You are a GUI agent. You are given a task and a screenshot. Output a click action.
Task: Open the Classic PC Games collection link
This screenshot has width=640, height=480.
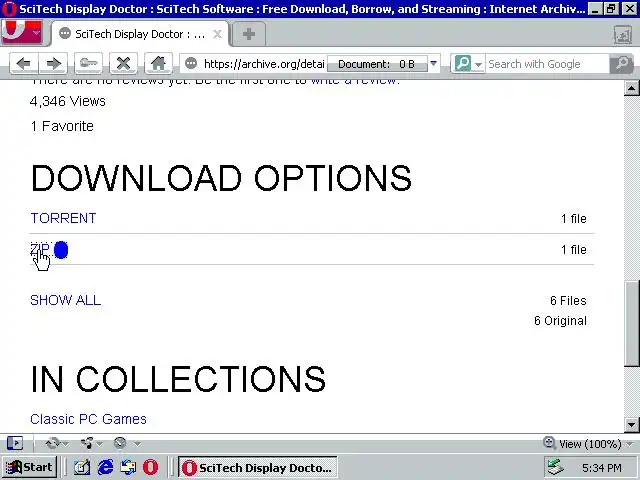click(x=88, y=419)
